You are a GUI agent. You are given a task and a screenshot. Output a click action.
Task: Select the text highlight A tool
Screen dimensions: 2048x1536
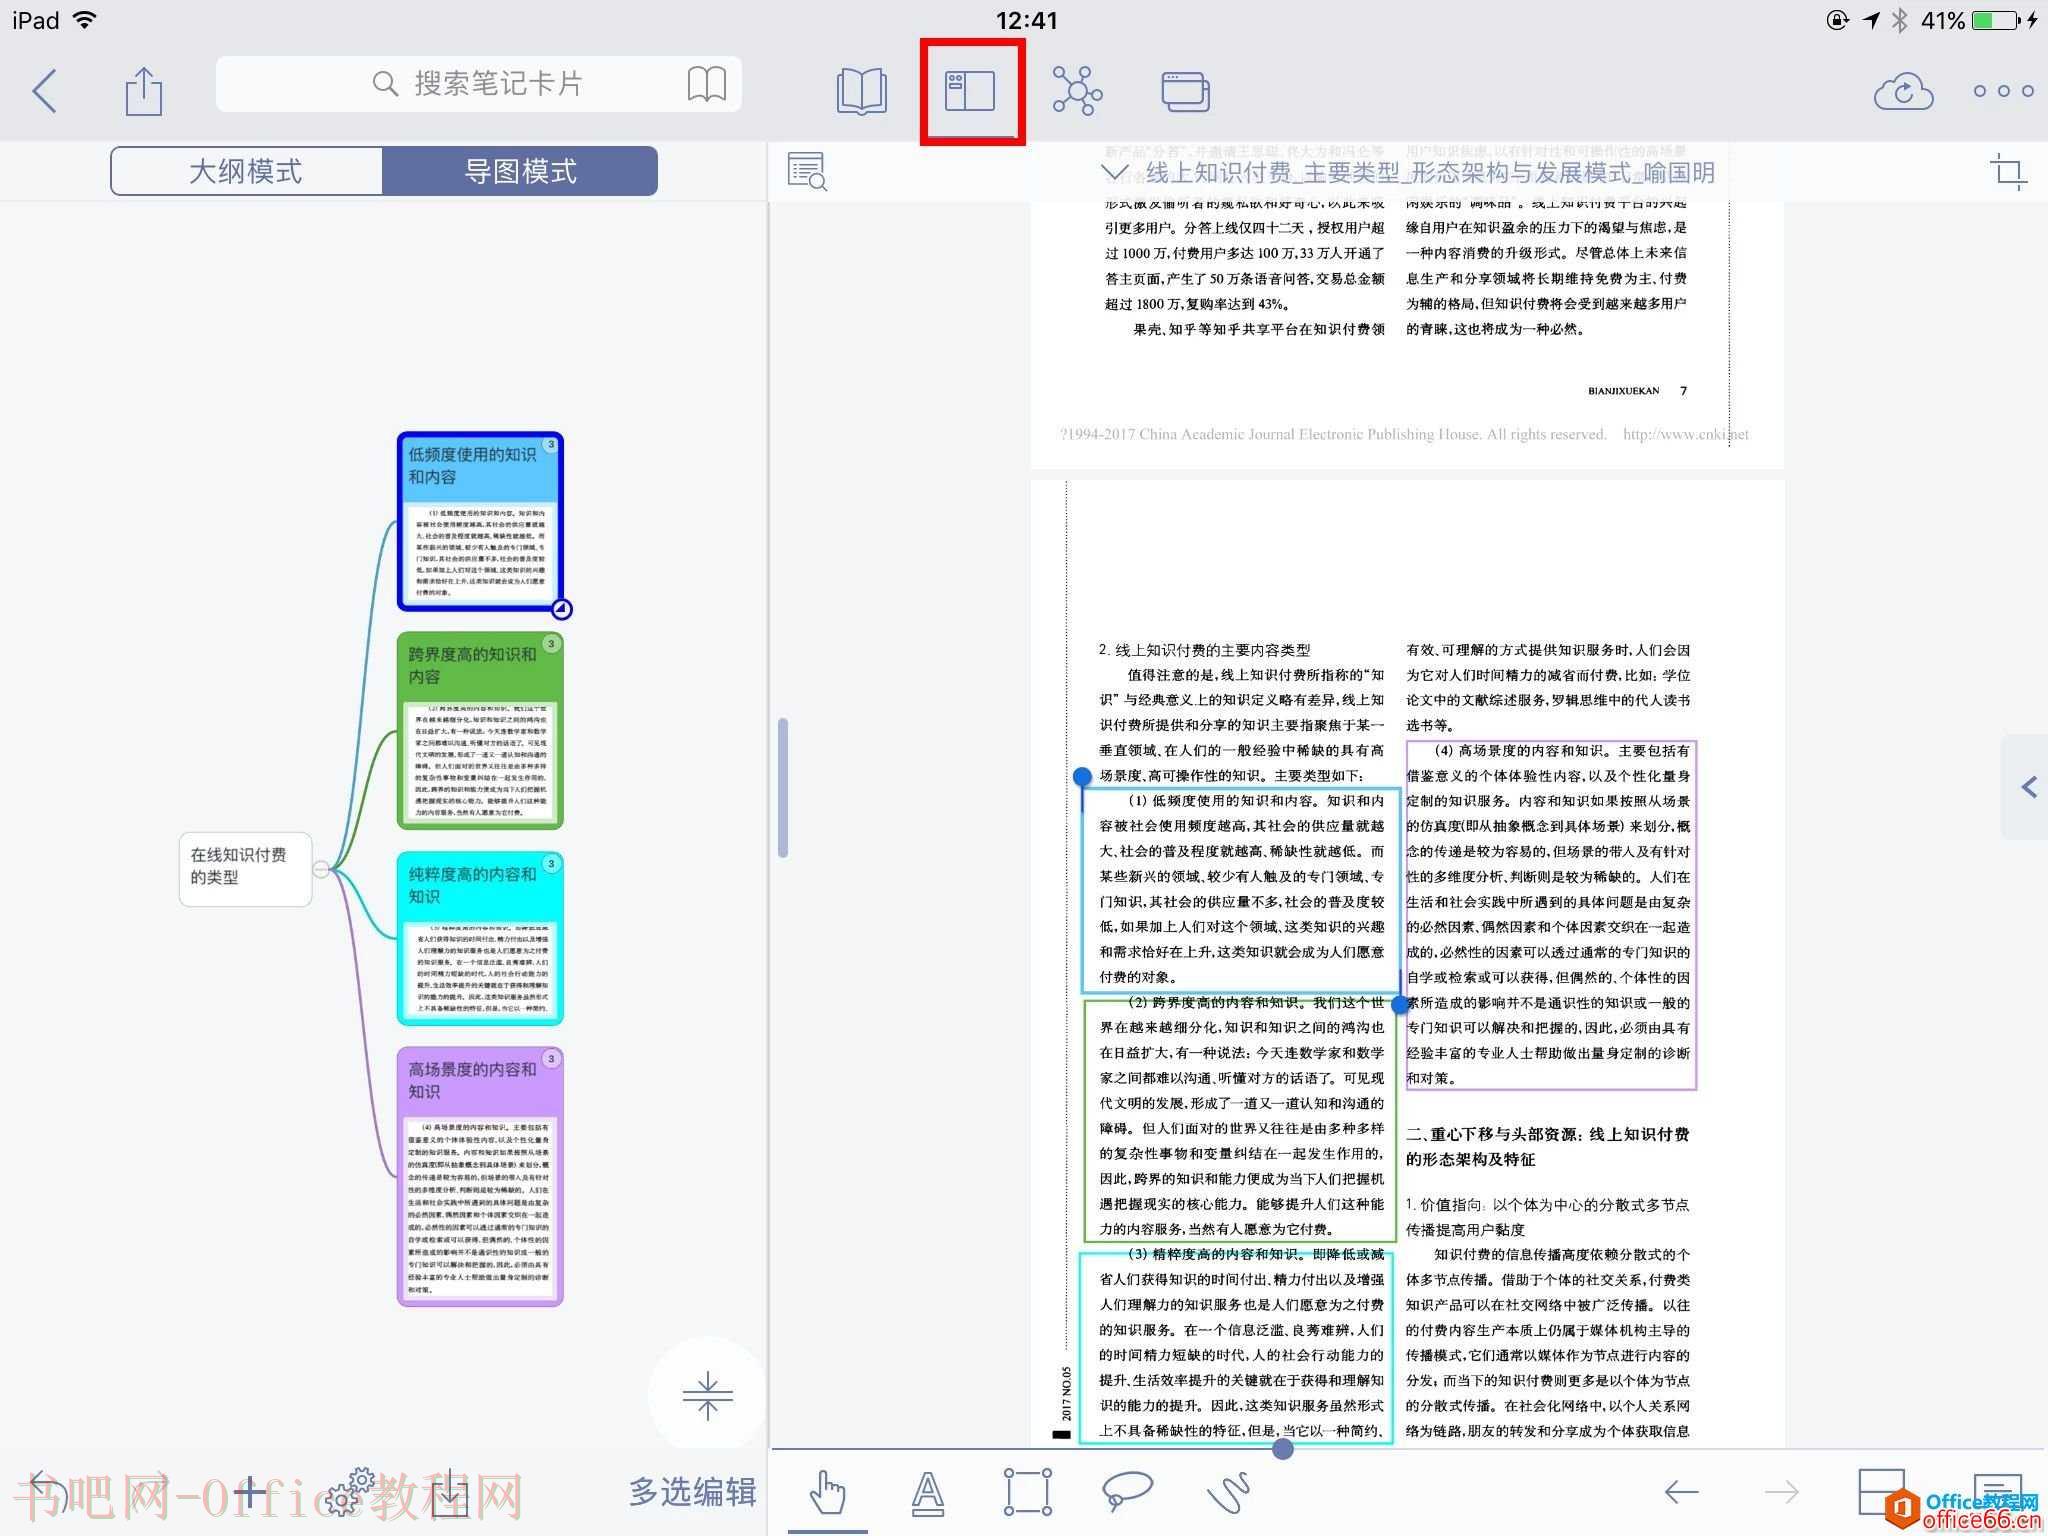pos(928,1493)
